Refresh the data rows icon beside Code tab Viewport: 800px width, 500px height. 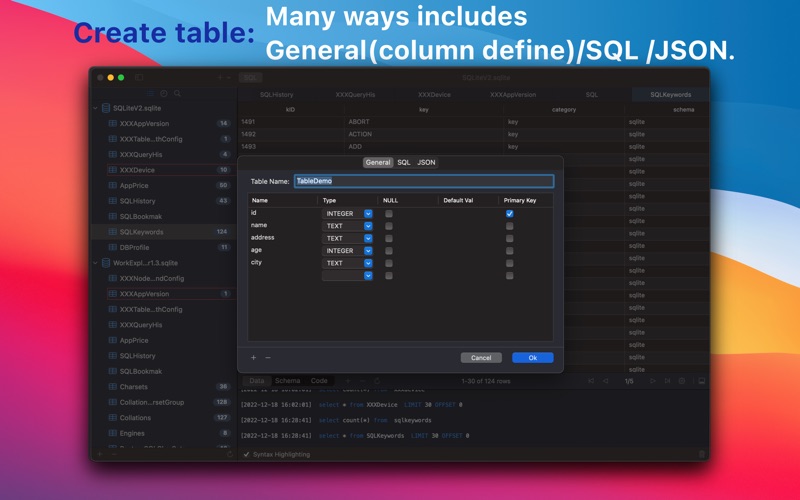(377, 381)
